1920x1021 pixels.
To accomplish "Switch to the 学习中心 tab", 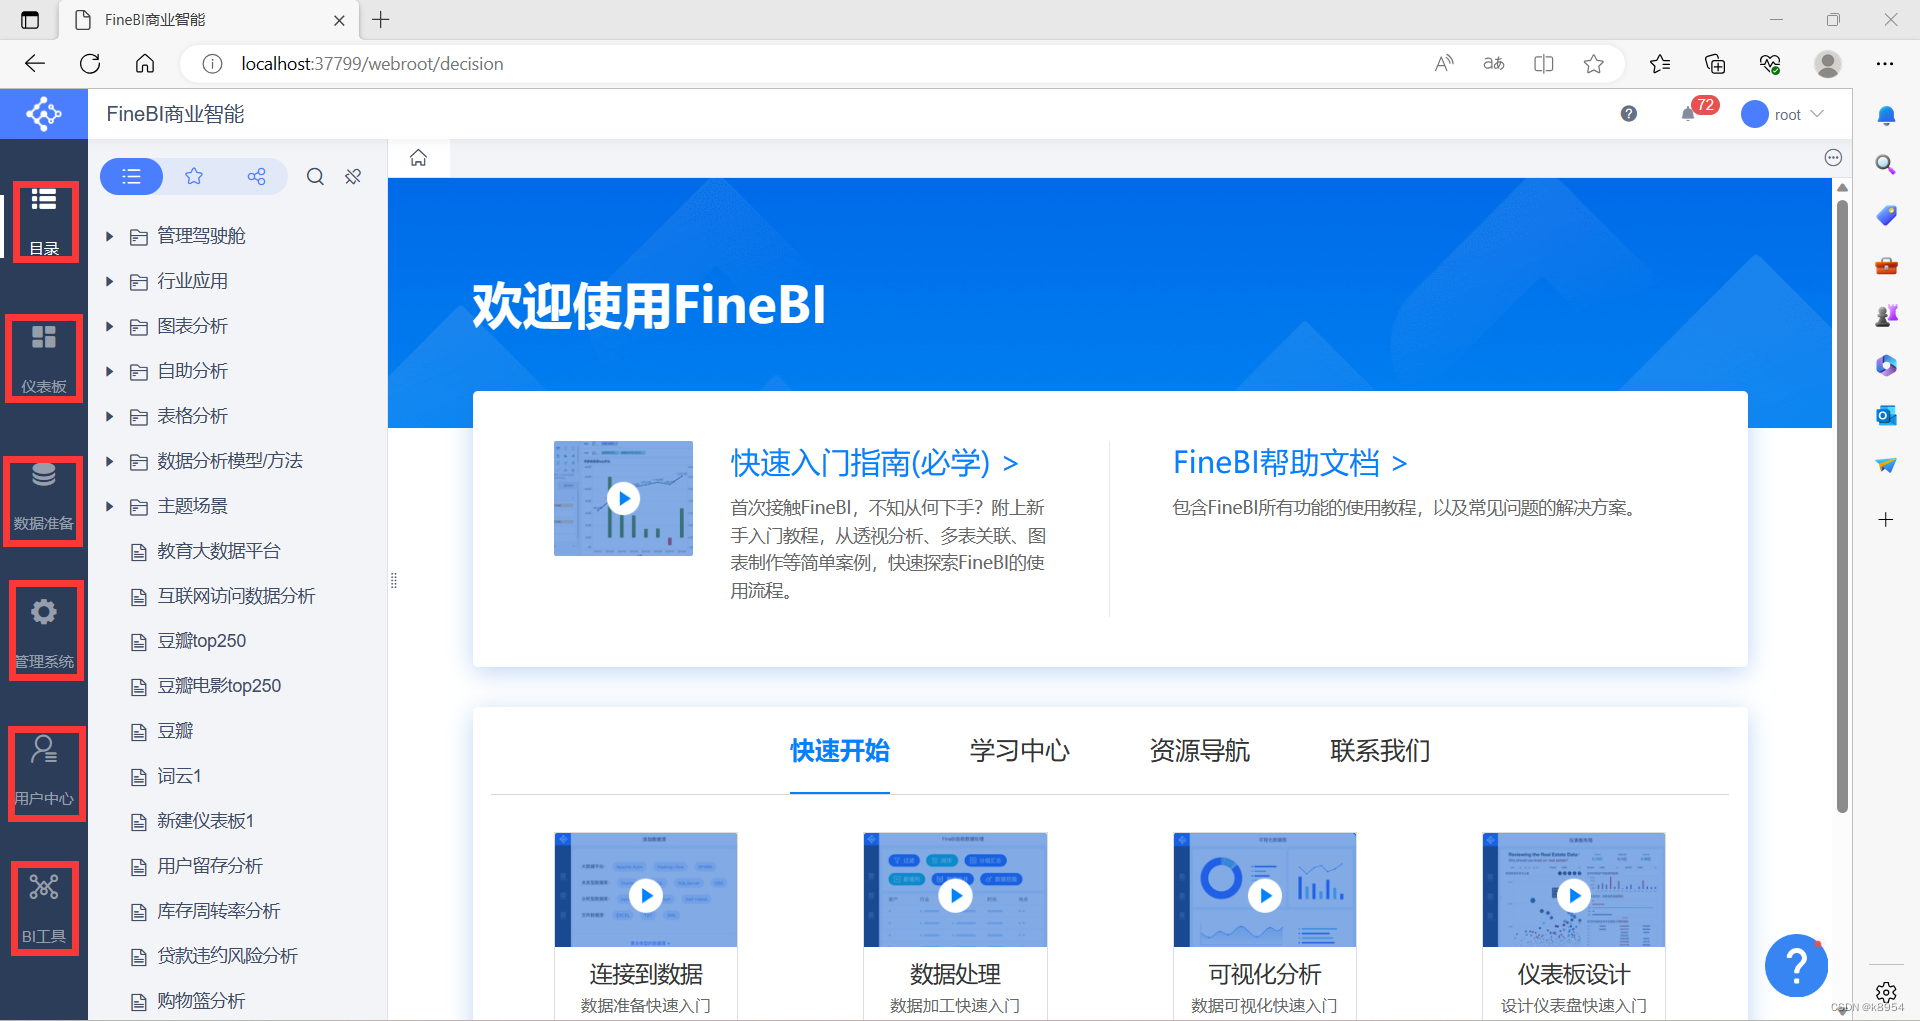I will click(1019, 751).
